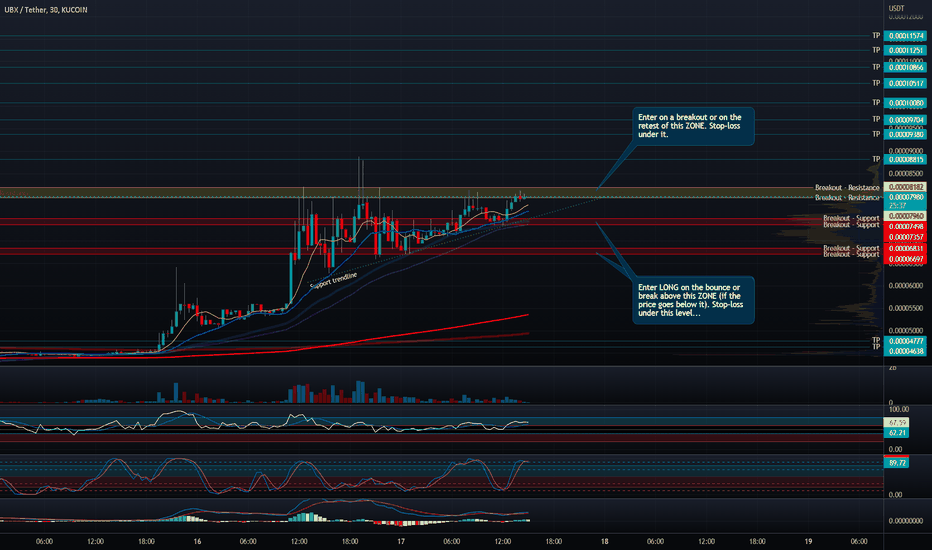Screen dimensions: 932x550
Task: Select the TP price label 0.00009704
Action: (905, 120)
